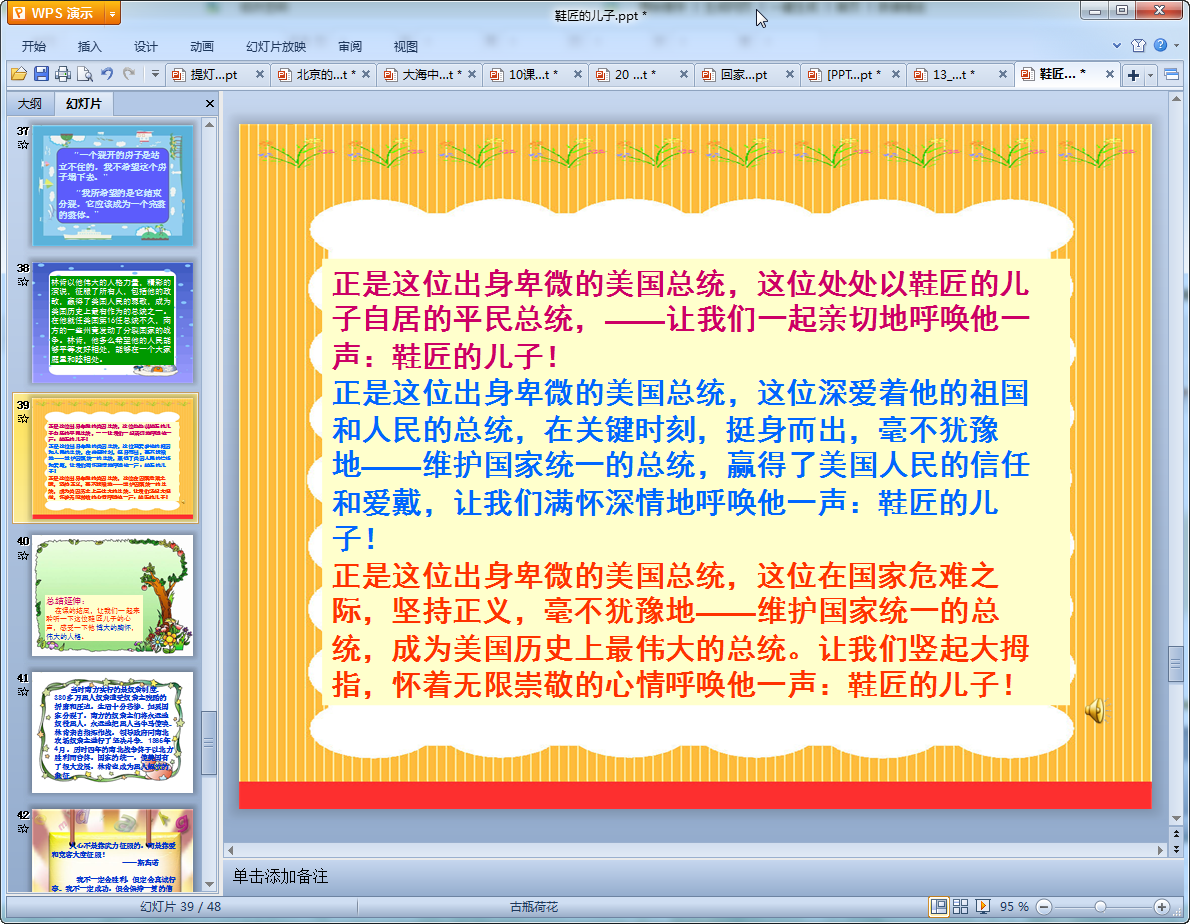Screen dimensions: 1190x924
Task: Go to next slide via double-down arrow
Action: coord(1176,849)
